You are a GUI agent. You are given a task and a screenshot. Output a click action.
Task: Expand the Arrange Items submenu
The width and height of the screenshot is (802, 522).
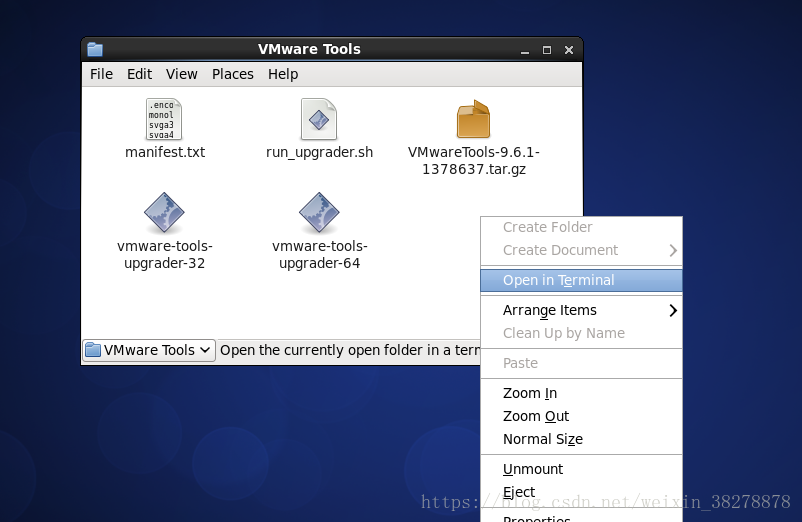582,310
